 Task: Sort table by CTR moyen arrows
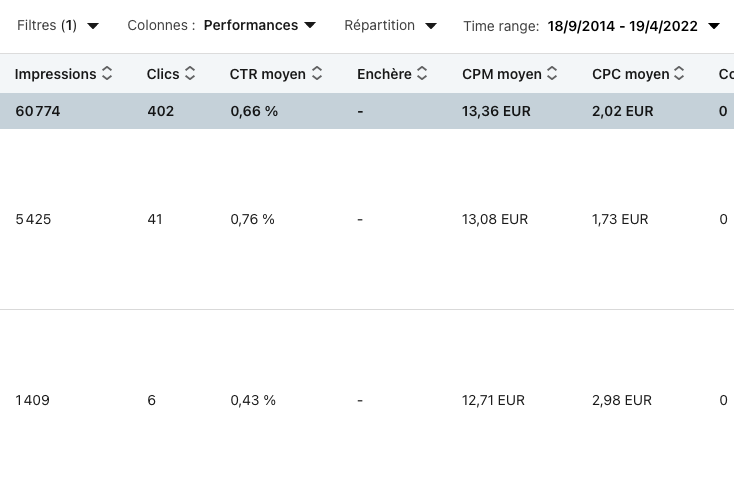(317, 74)
